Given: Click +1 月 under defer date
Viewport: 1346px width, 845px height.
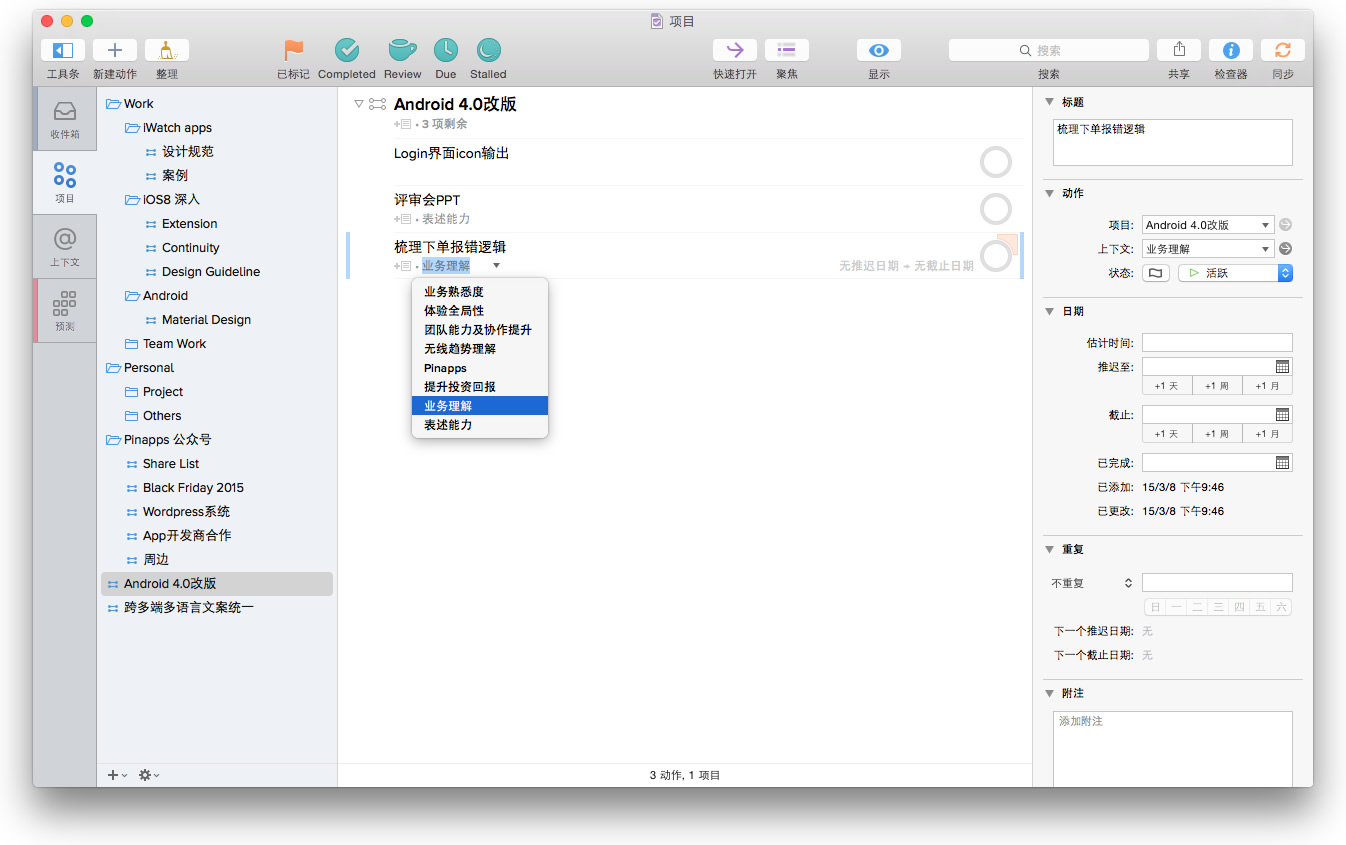Looking at the screenshot, I should click(1267, 386).
